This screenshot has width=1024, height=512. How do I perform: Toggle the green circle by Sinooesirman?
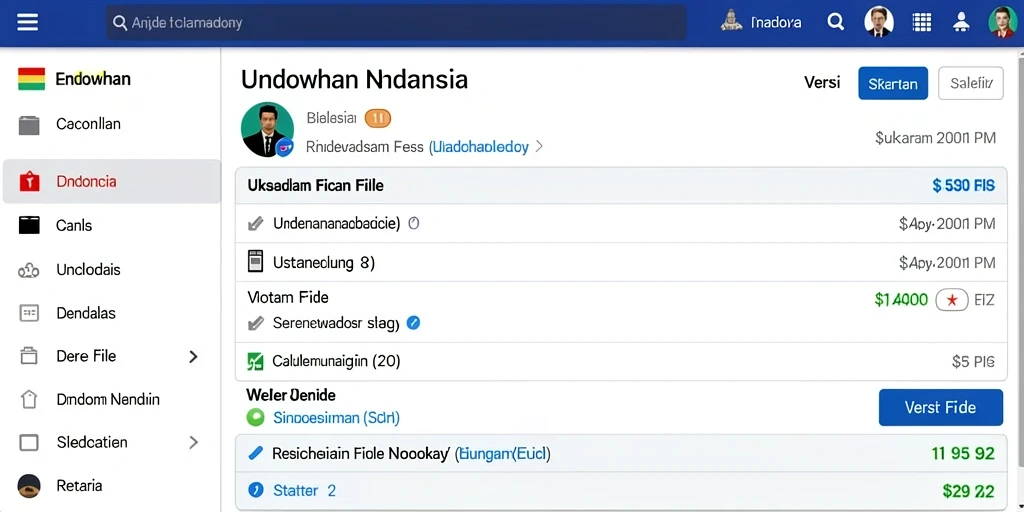(x=255, y=416)
